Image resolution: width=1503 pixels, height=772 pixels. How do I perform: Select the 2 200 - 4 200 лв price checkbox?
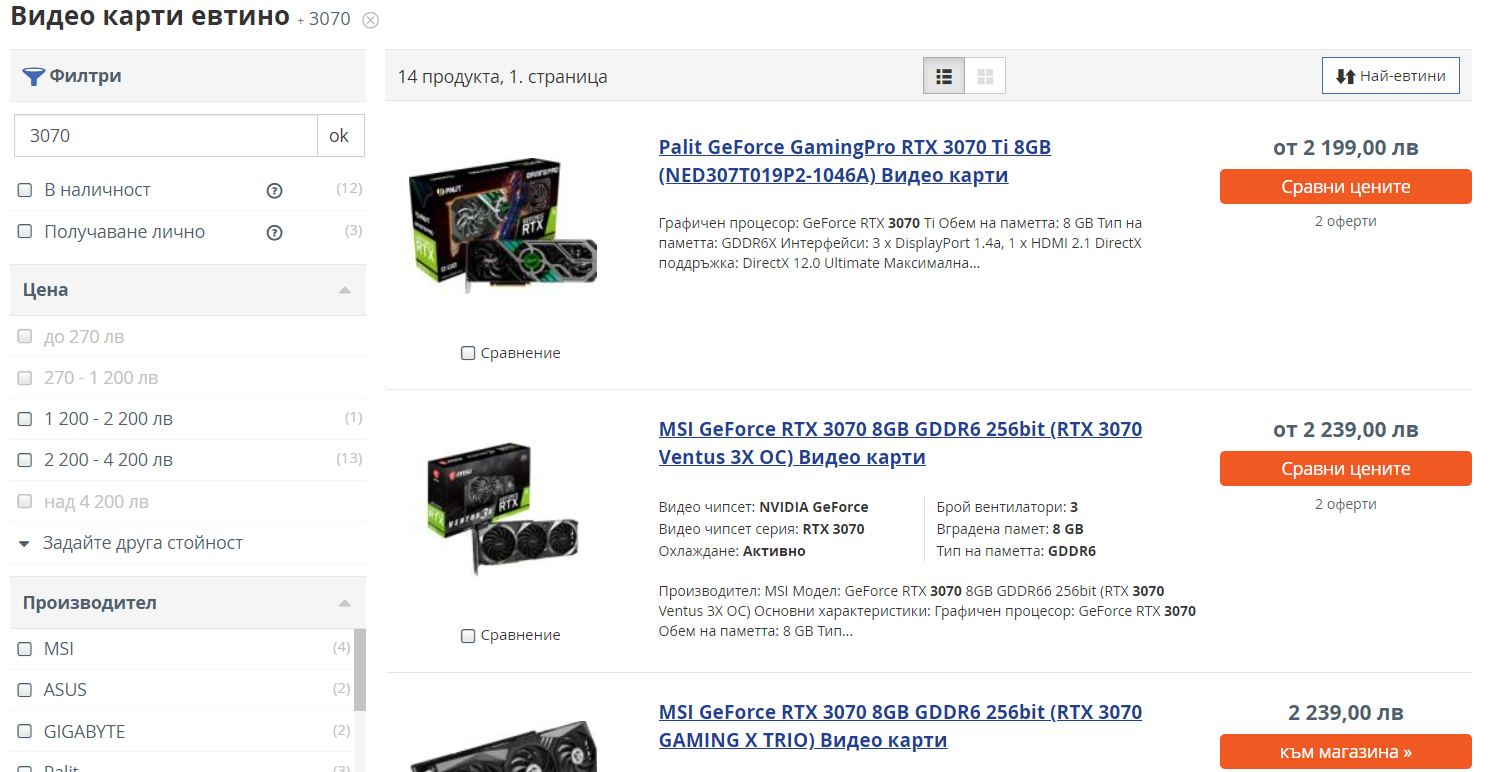tap(25, 460)
